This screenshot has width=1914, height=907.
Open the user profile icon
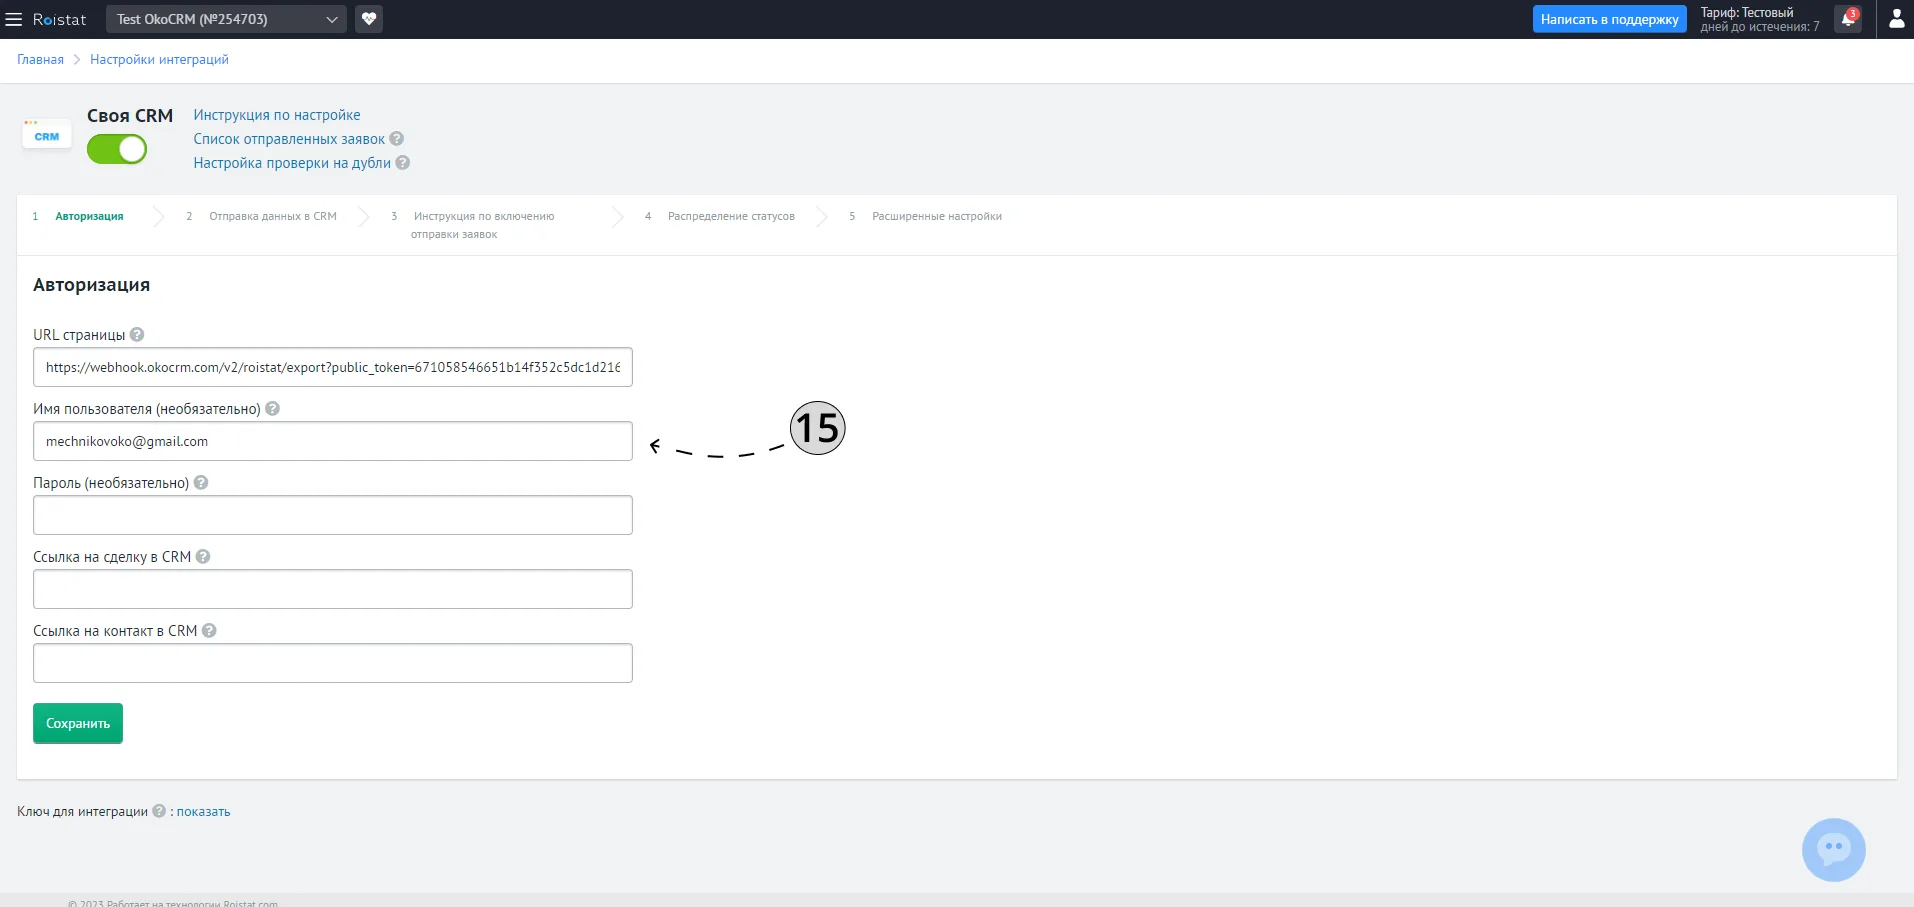click(1896, 19)
